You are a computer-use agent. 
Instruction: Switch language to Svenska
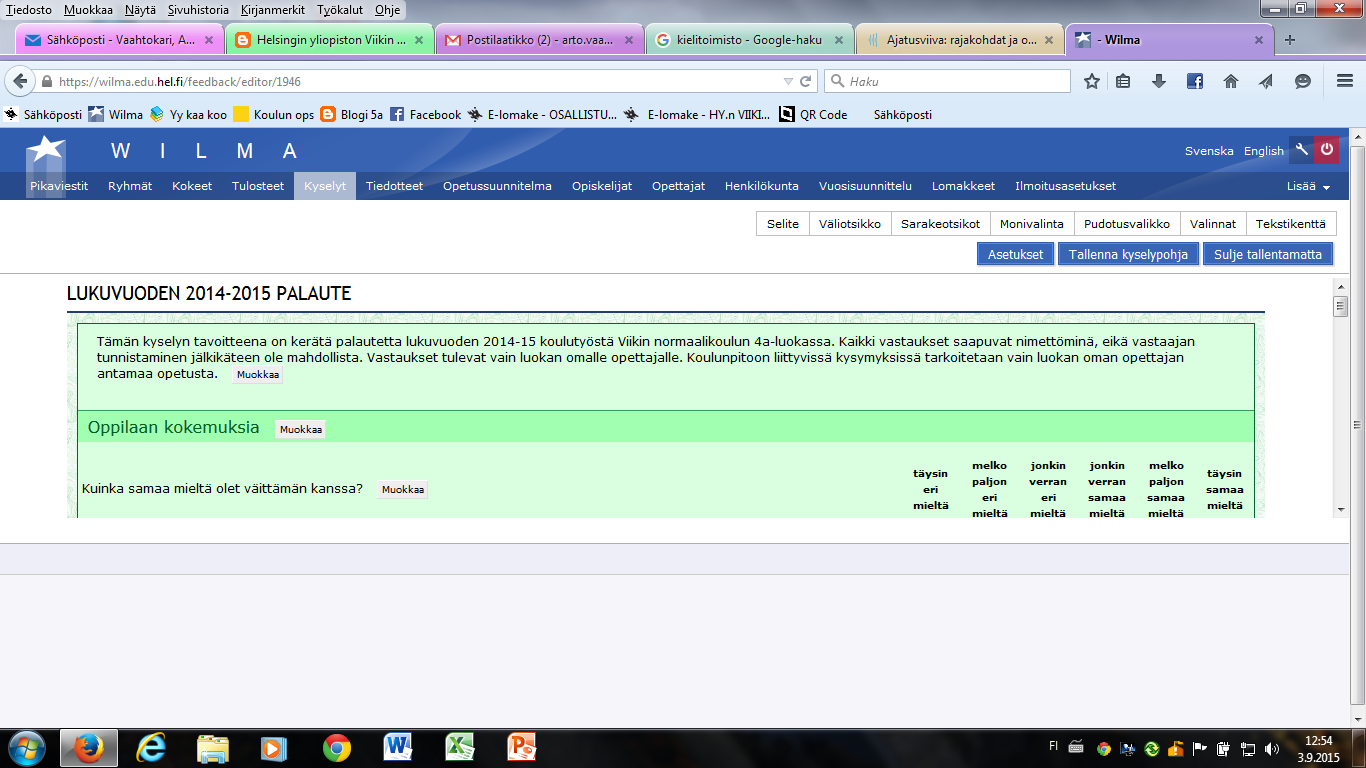tap(1209, 151)
